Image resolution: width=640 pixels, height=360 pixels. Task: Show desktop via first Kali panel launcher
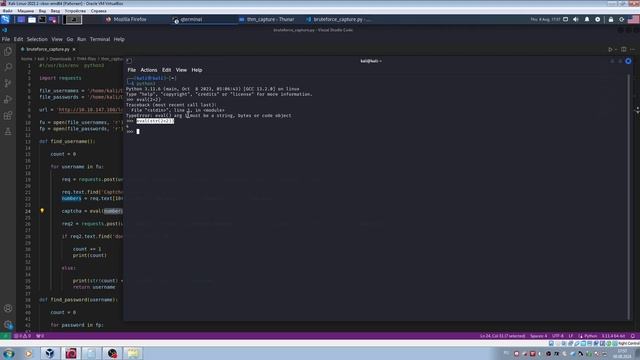(21, 19)
